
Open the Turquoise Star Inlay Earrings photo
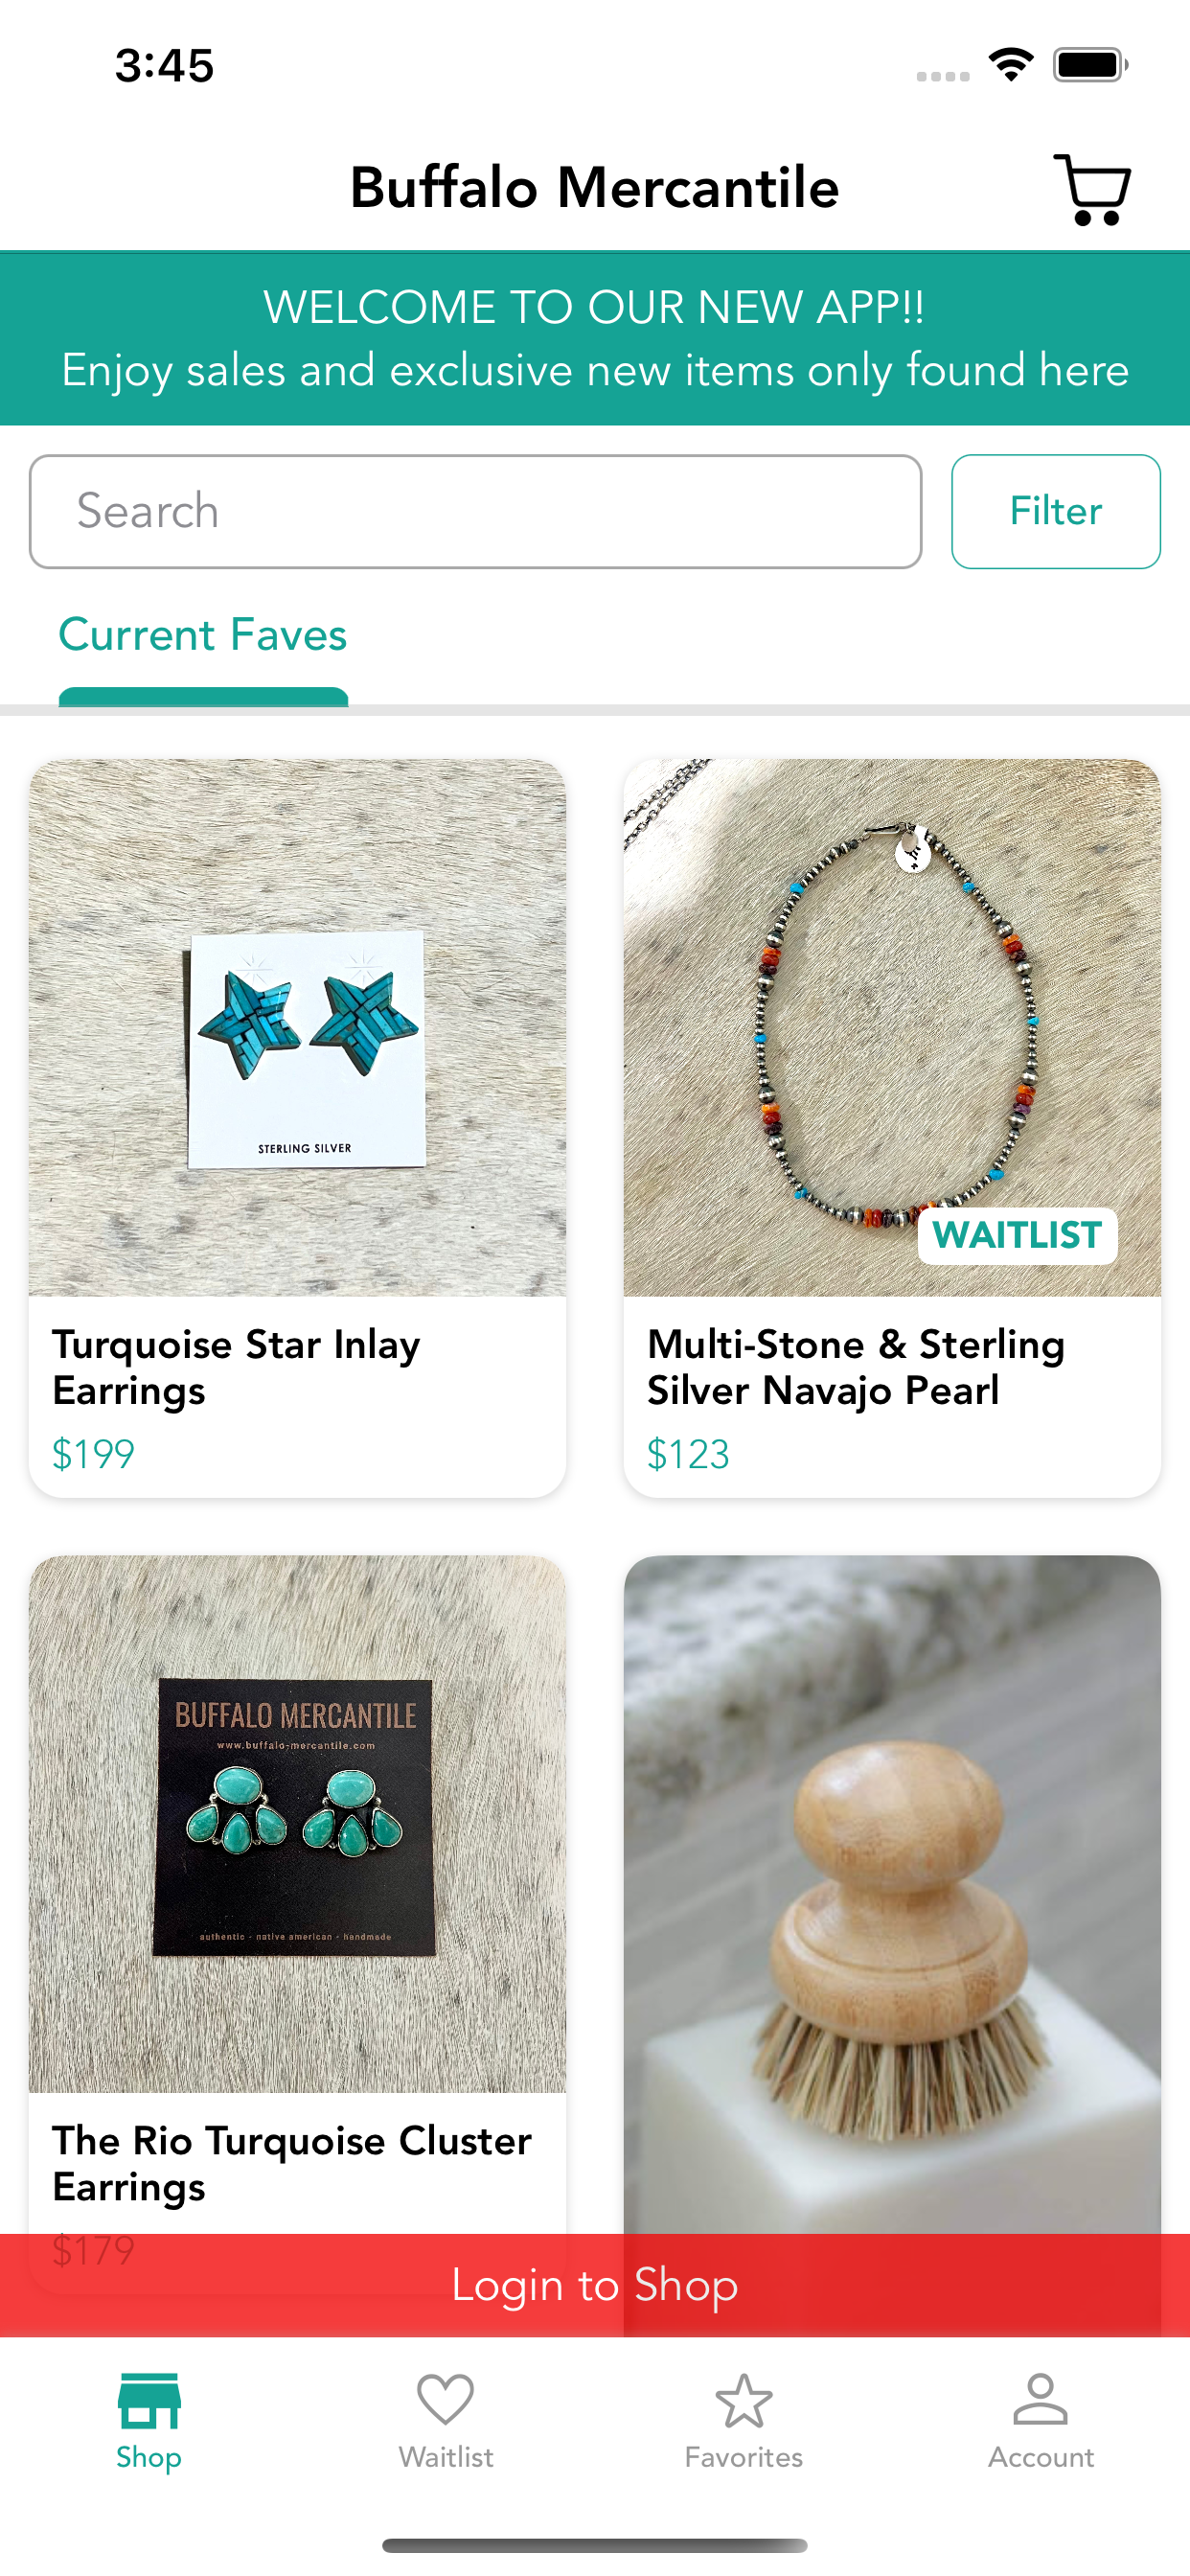click(x=297, y=1027)
